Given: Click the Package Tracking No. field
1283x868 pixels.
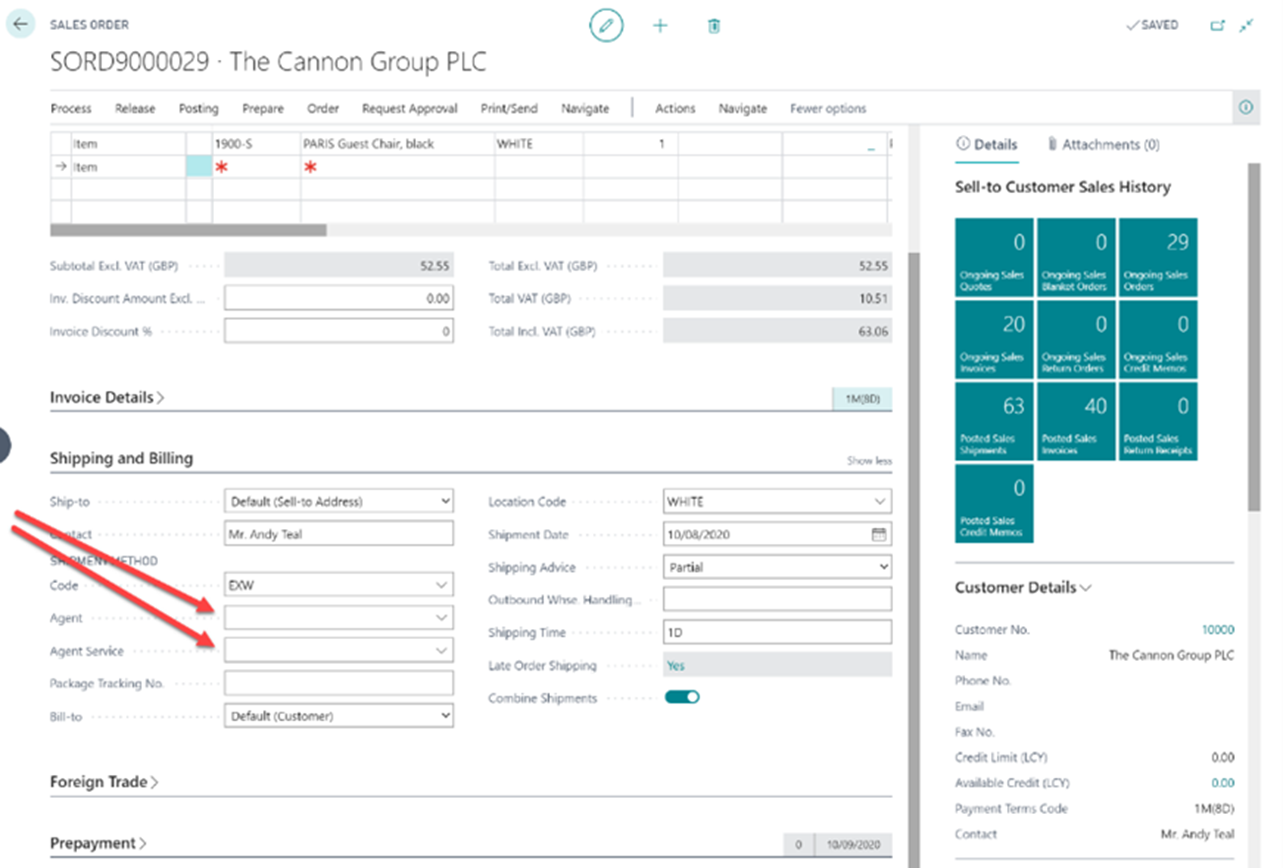Looking at the screenshot, I should pyautogui.click(x=338, y=683).
